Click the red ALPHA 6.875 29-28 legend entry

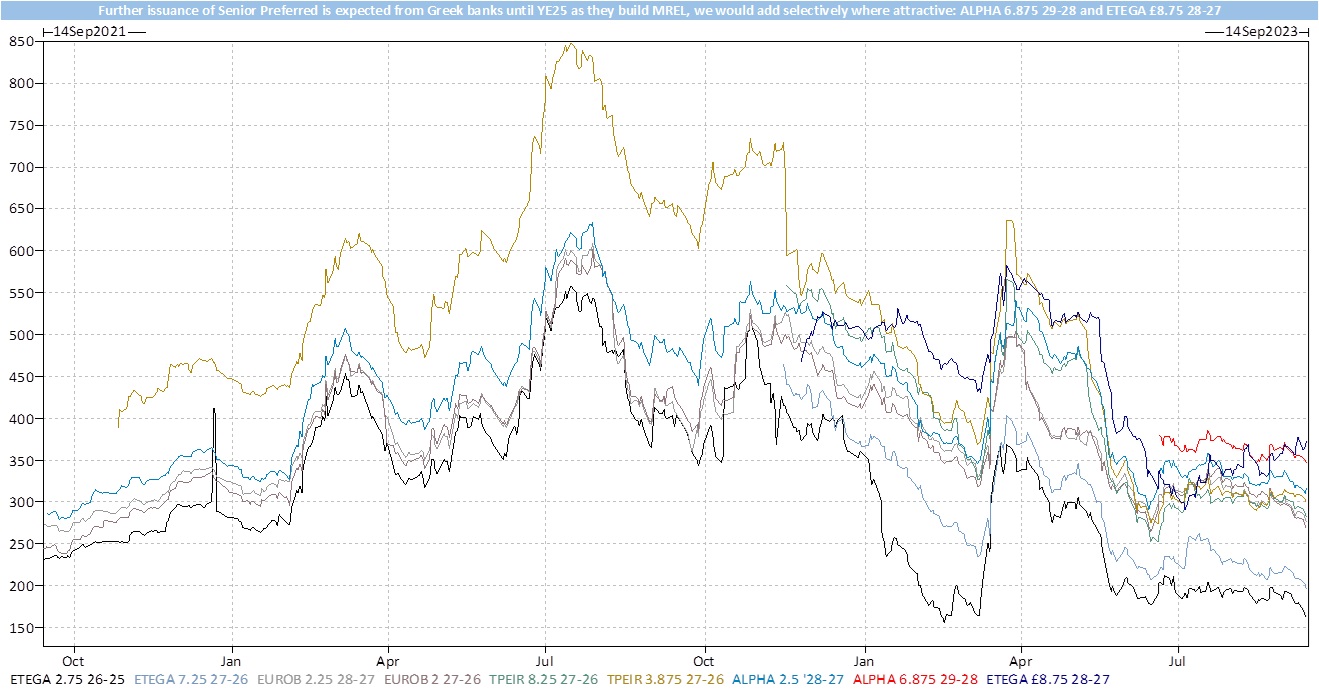pyautogui.click(x=915, y=680)
